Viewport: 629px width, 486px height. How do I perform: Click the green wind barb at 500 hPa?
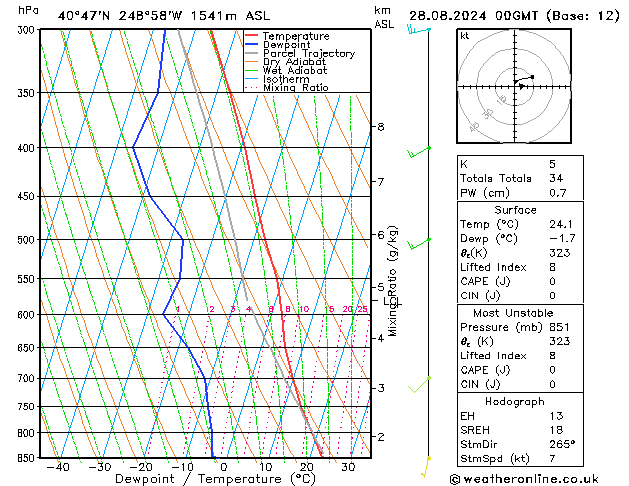[x=419, y=243]
